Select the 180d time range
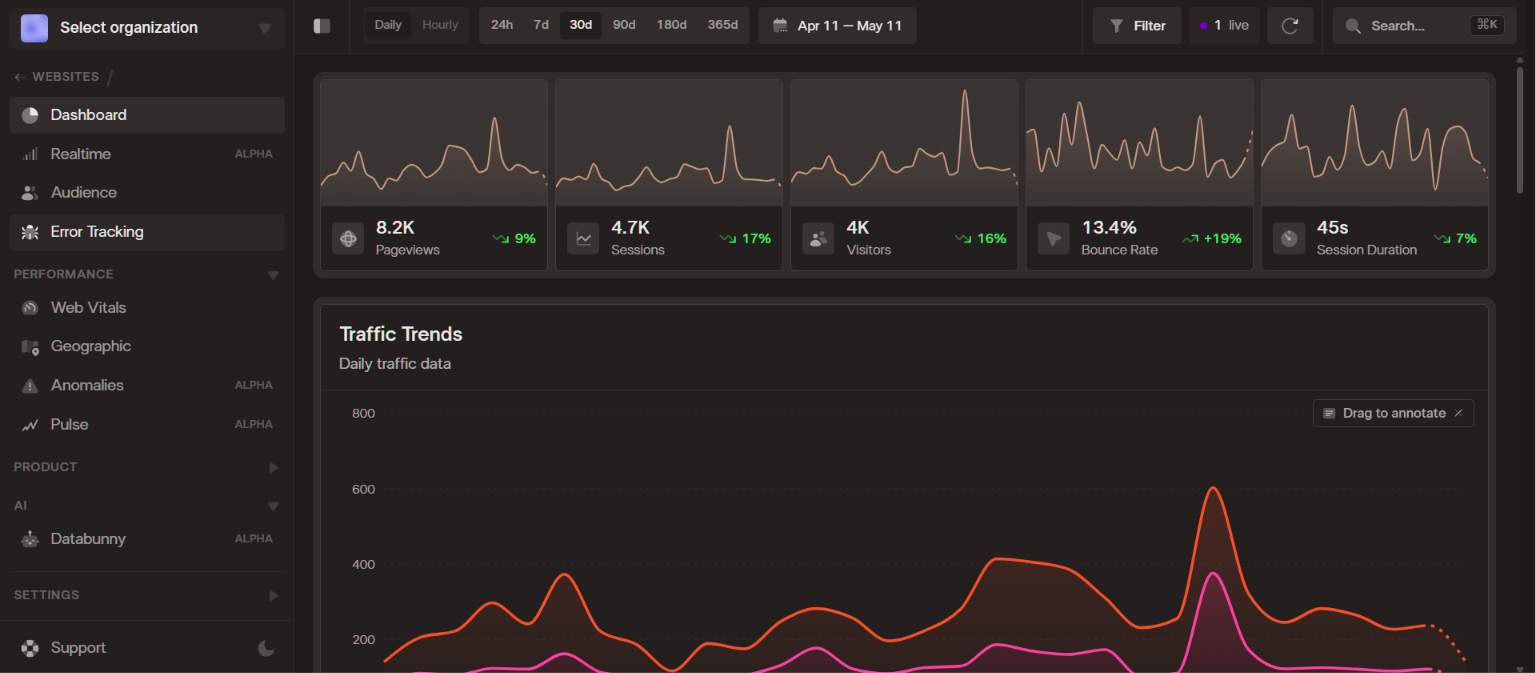 click(x=672, y=25)
